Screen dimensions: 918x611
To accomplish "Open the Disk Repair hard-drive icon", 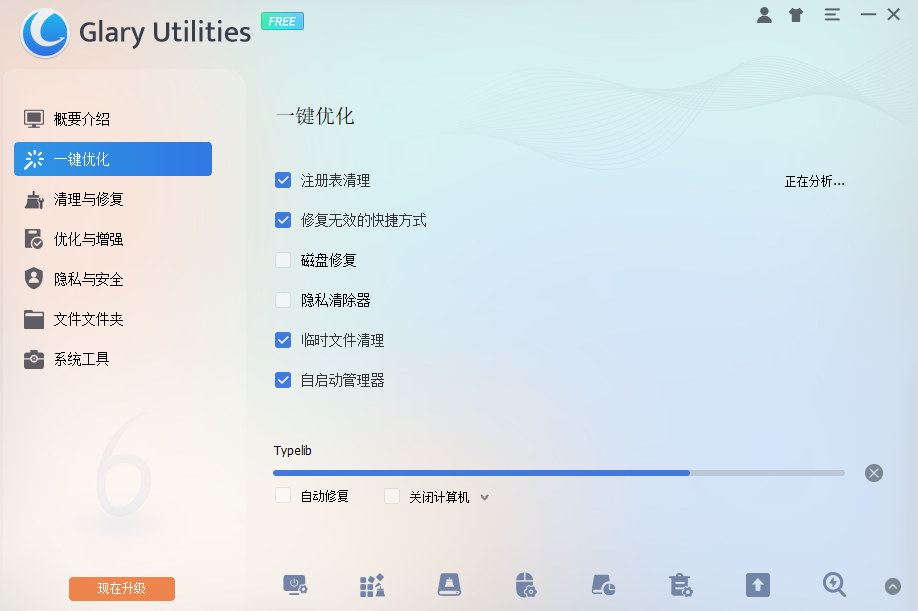I will (x=449, y=585).
